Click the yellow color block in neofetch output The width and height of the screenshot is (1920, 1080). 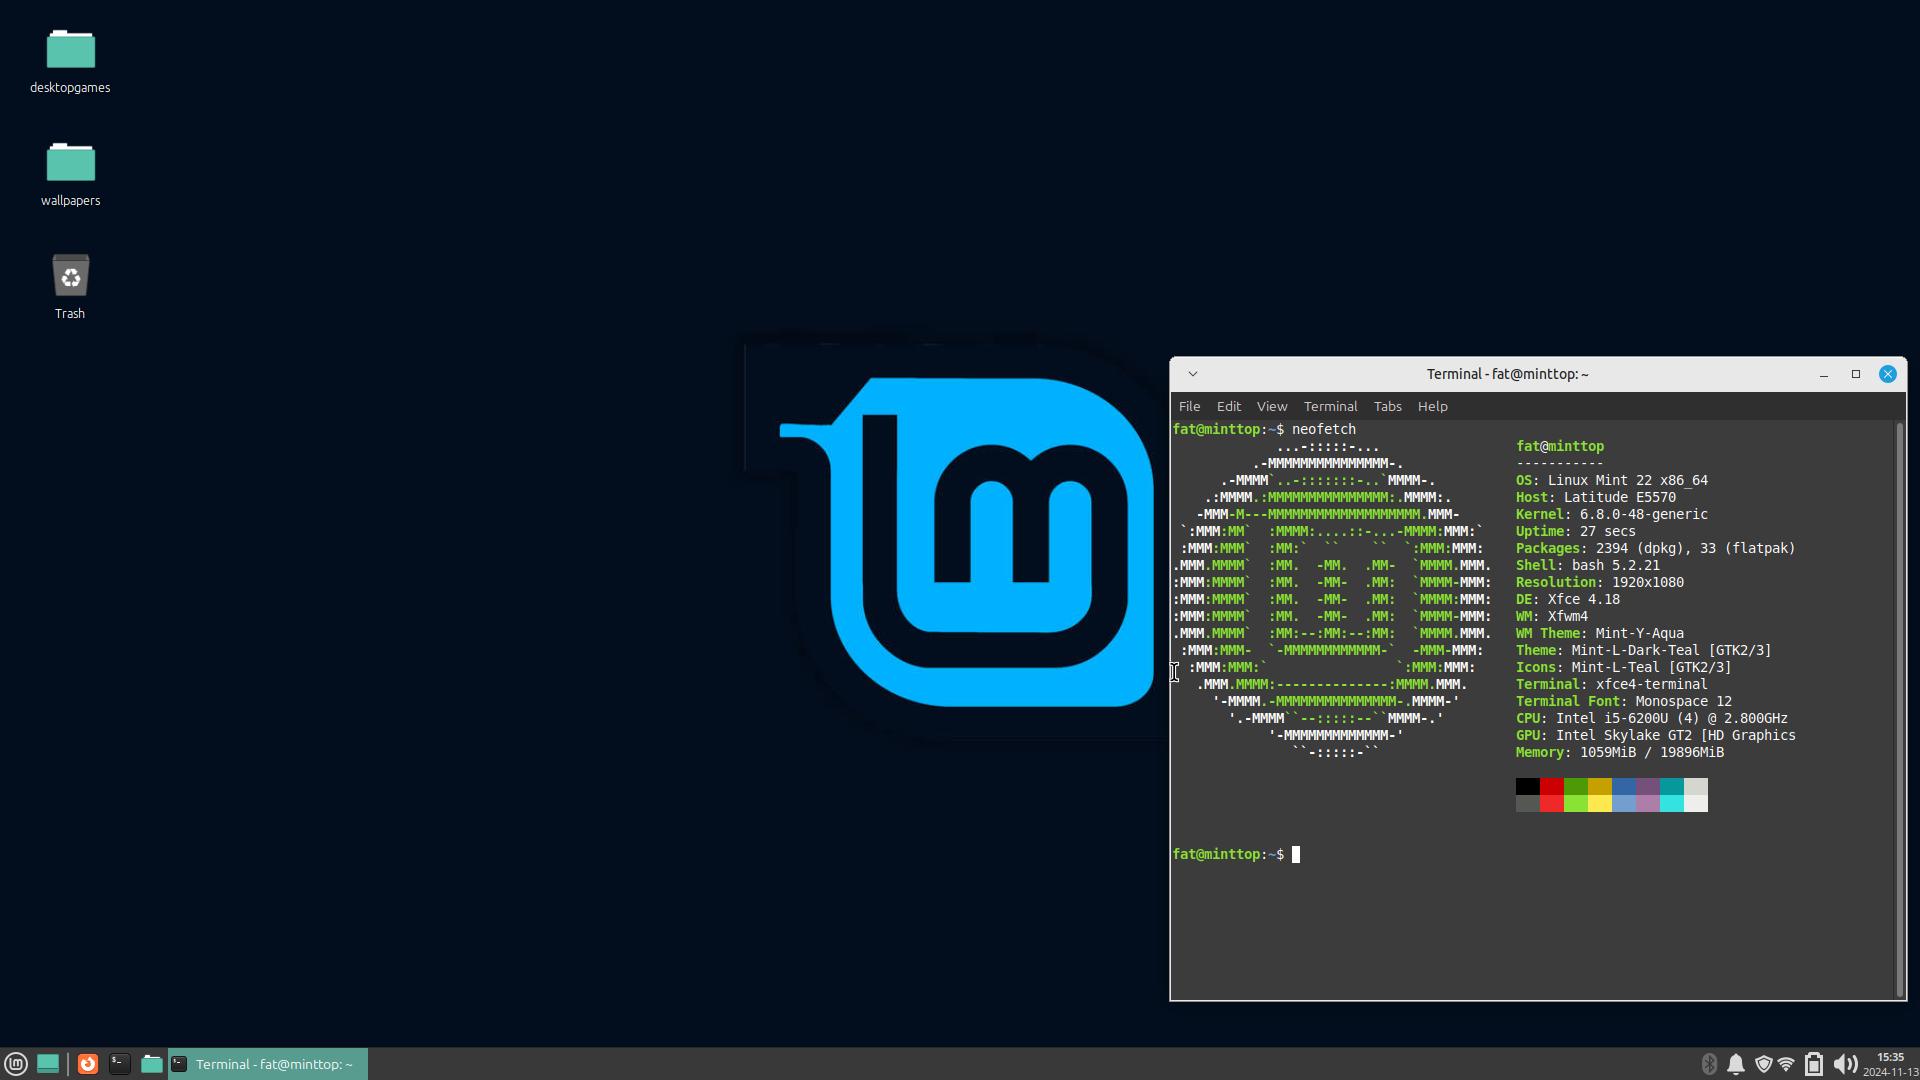(x=1599, y=803)
